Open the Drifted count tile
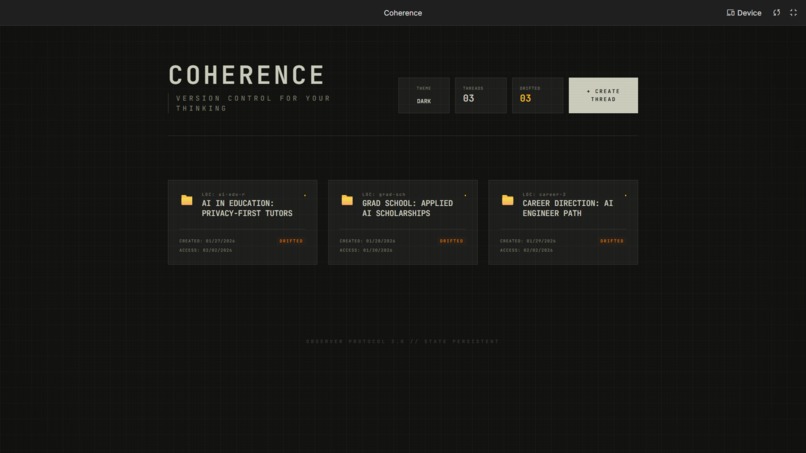This screenshot has height=453, width=806. (x=537, y=95)
